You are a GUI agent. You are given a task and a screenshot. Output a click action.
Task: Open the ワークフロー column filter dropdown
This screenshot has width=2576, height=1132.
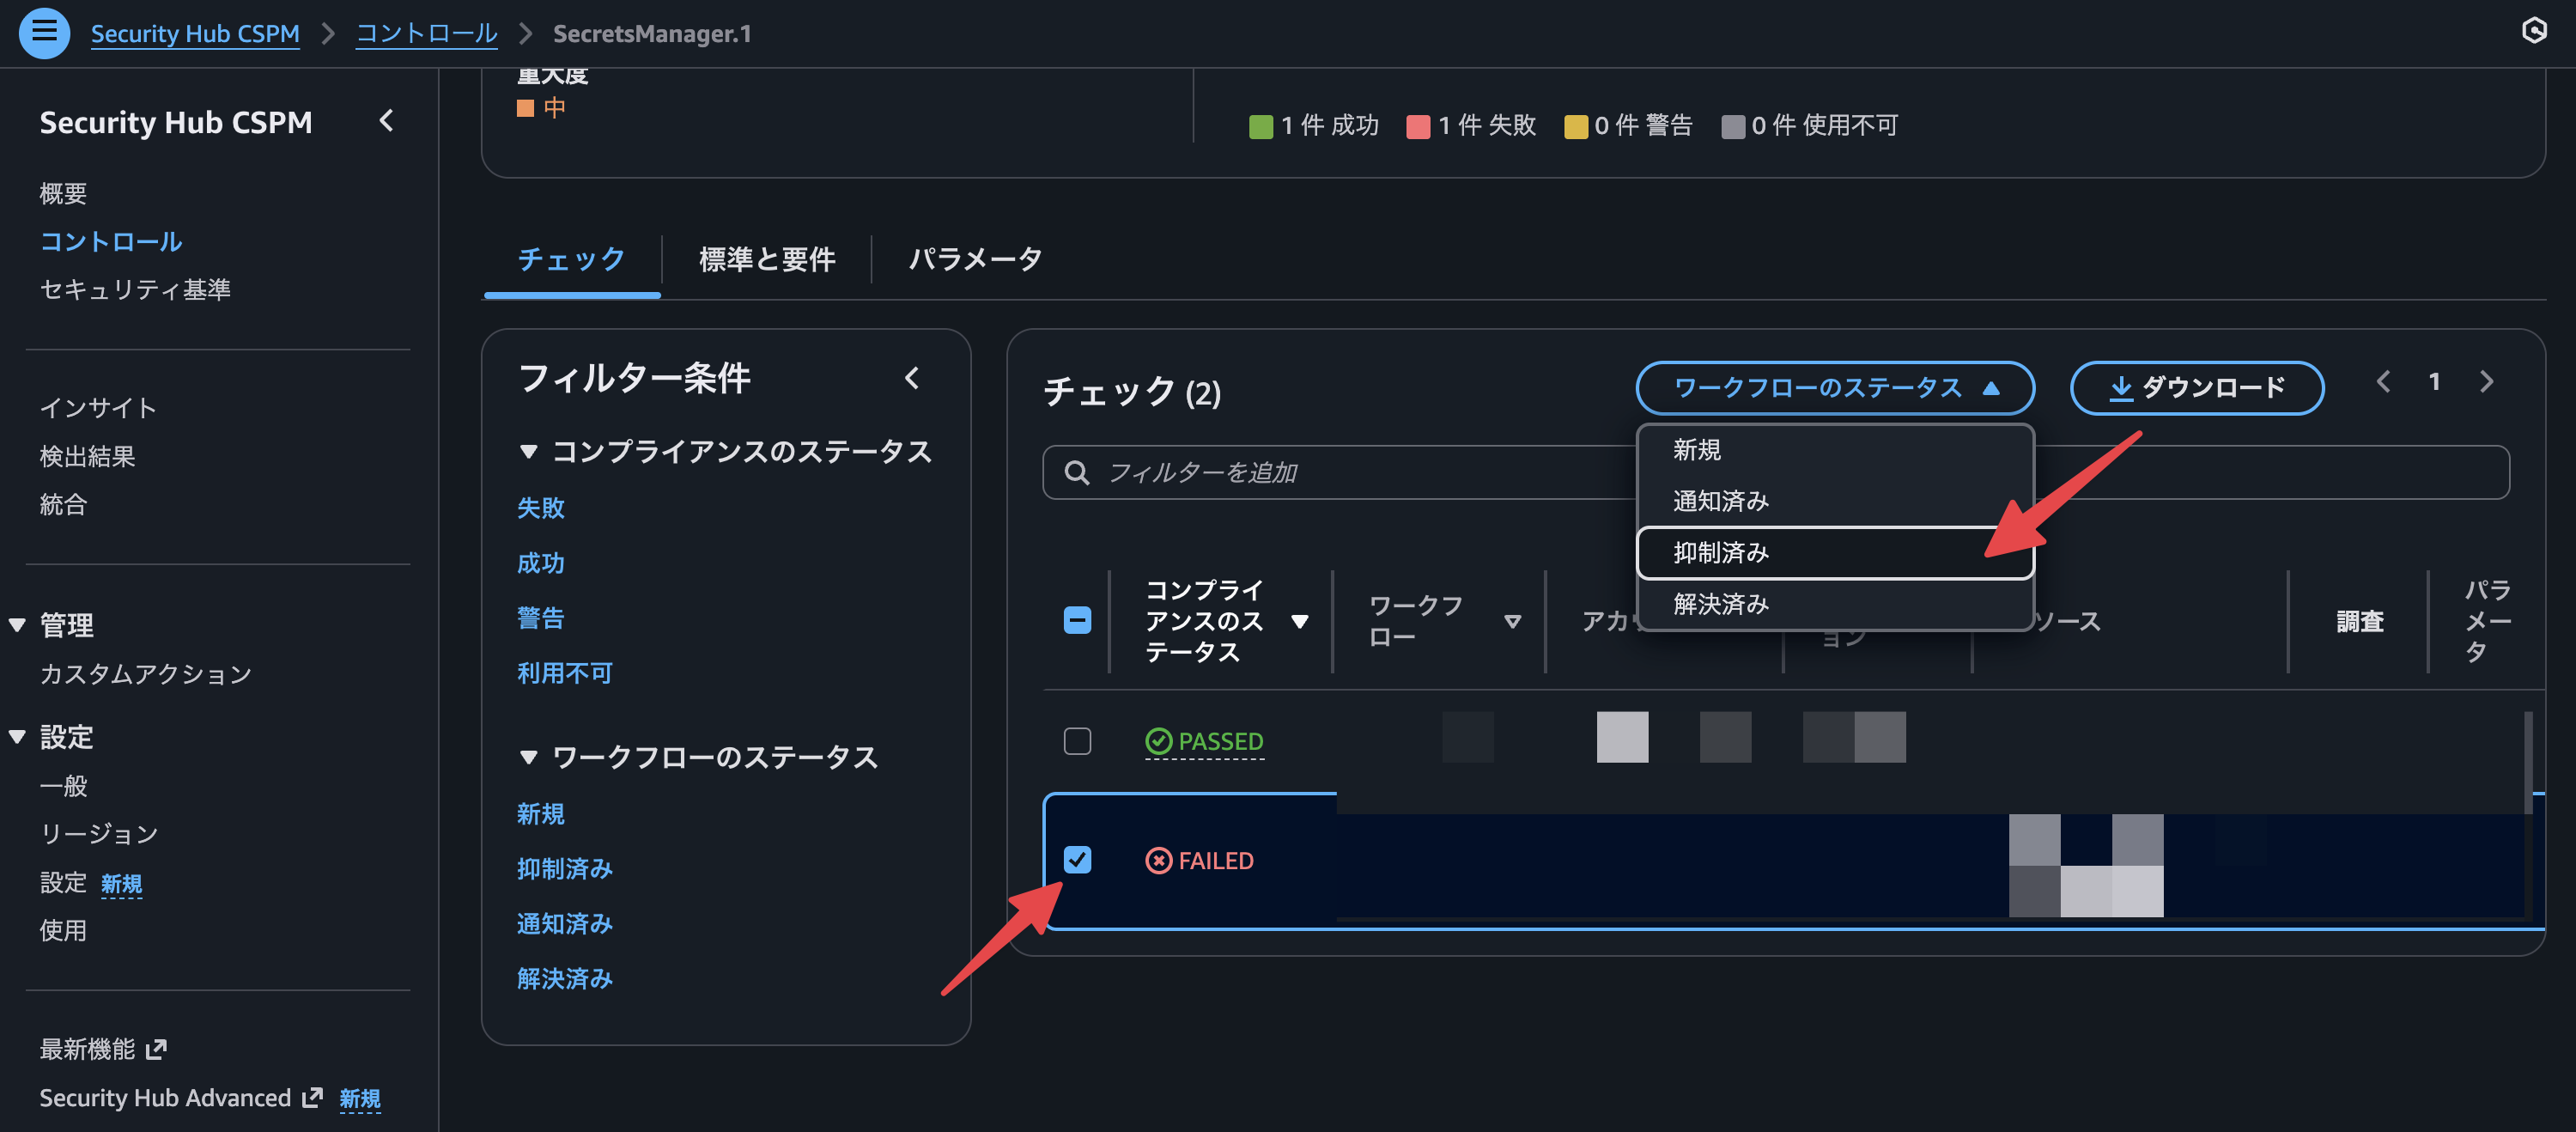click(x=1512, y=621)
